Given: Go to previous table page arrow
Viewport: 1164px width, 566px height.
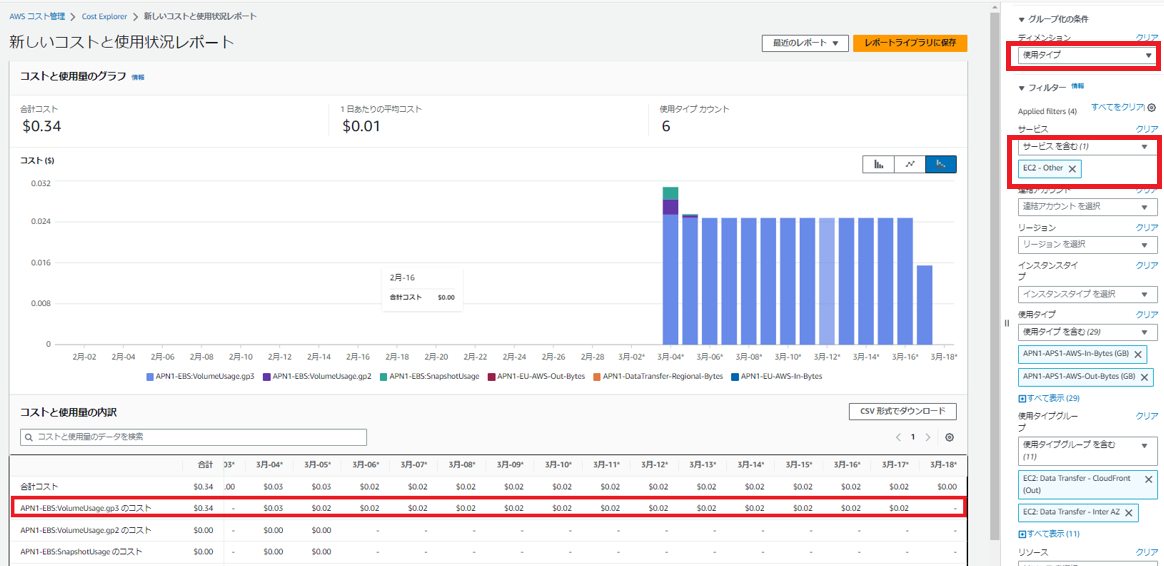Looking at the screenshot, I should pos(897,437).
